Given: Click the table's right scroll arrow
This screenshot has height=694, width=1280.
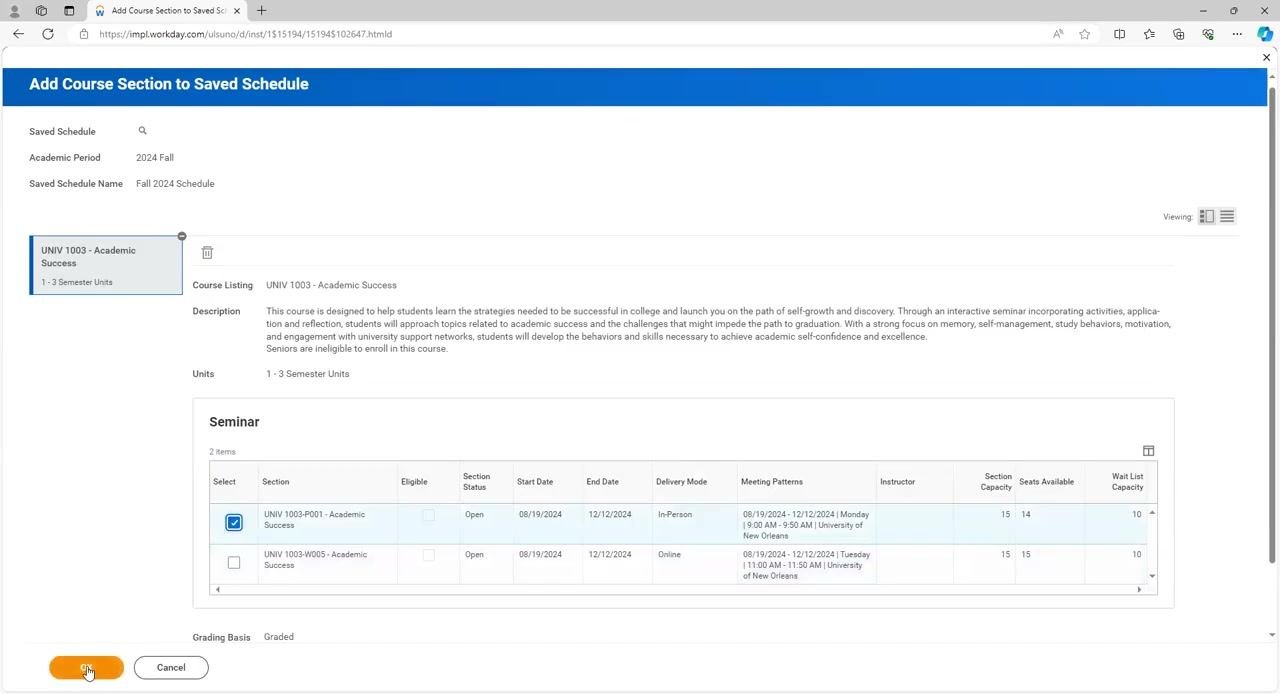Looking at the screenshot, I should (x=1139, y=589).
